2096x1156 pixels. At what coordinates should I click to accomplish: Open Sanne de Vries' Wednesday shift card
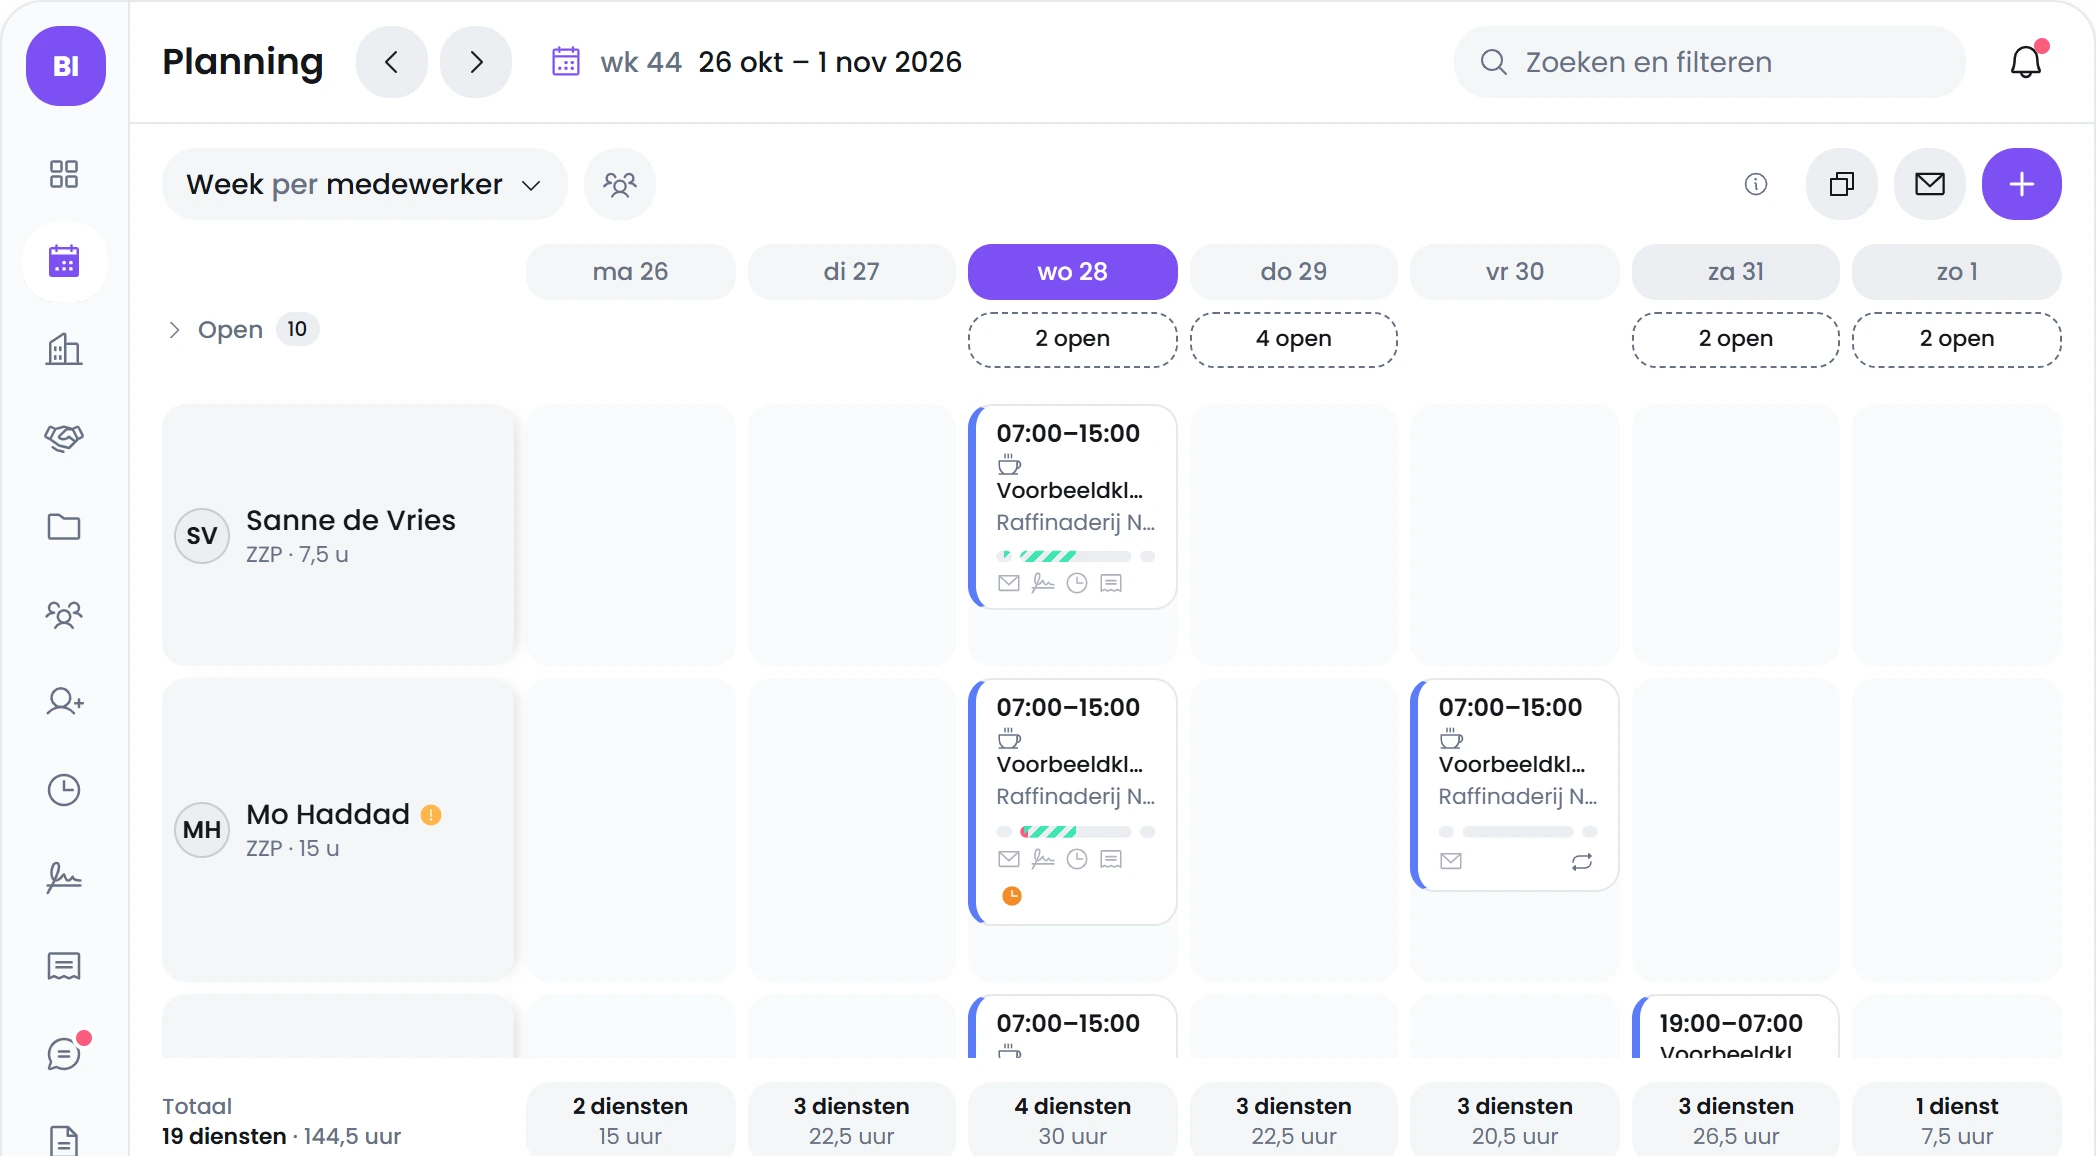pyautogui.click(x=1073, y=507)
